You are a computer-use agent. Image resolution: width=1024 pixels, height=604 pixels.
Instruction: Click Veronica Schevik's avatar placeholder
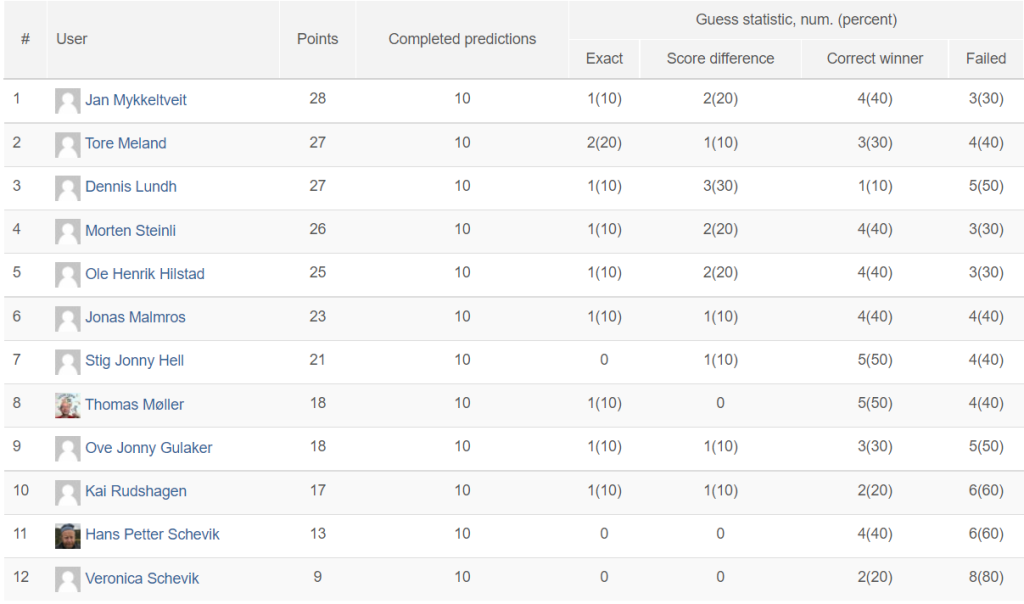tap(67, 579)
